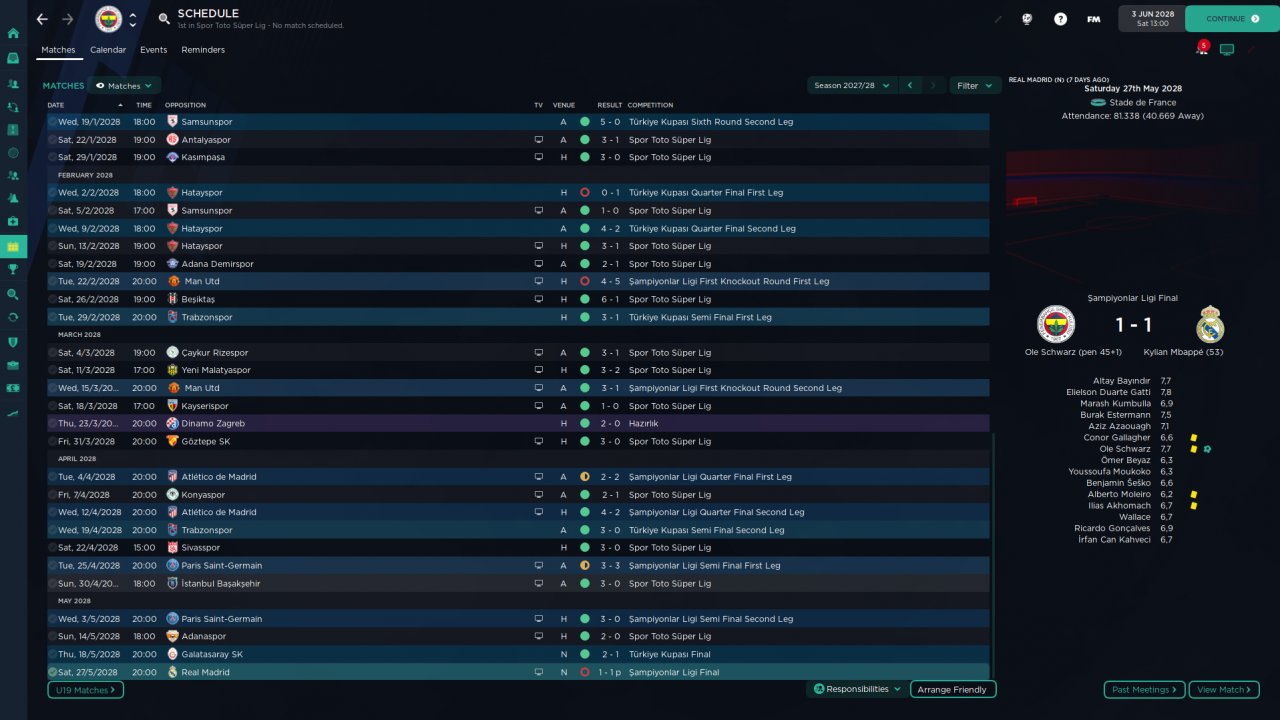Click the Arrange Friendly button
The height and width of the screenshot is (720, 1280).
click(x=952, y=689)
